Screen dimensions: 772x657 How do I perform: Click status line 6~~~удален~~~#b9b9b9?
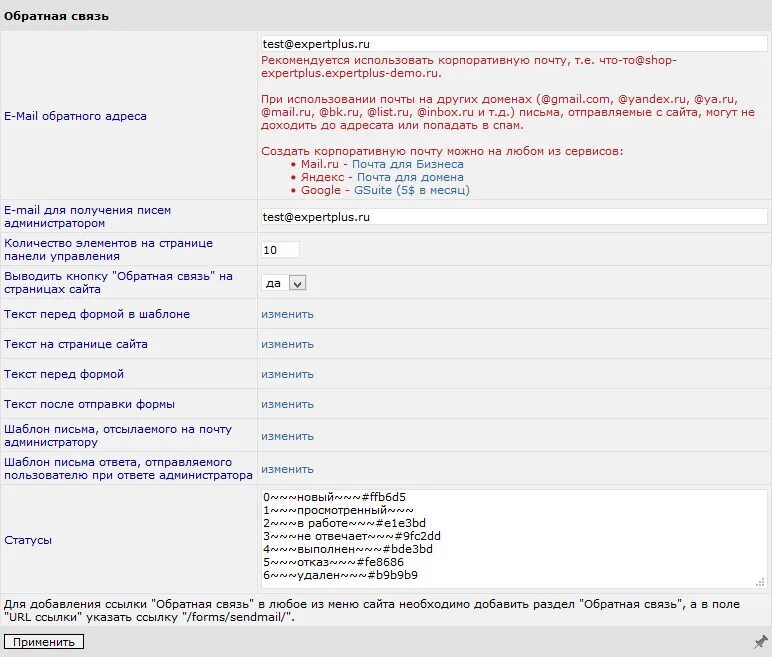[x=340, y=575]
